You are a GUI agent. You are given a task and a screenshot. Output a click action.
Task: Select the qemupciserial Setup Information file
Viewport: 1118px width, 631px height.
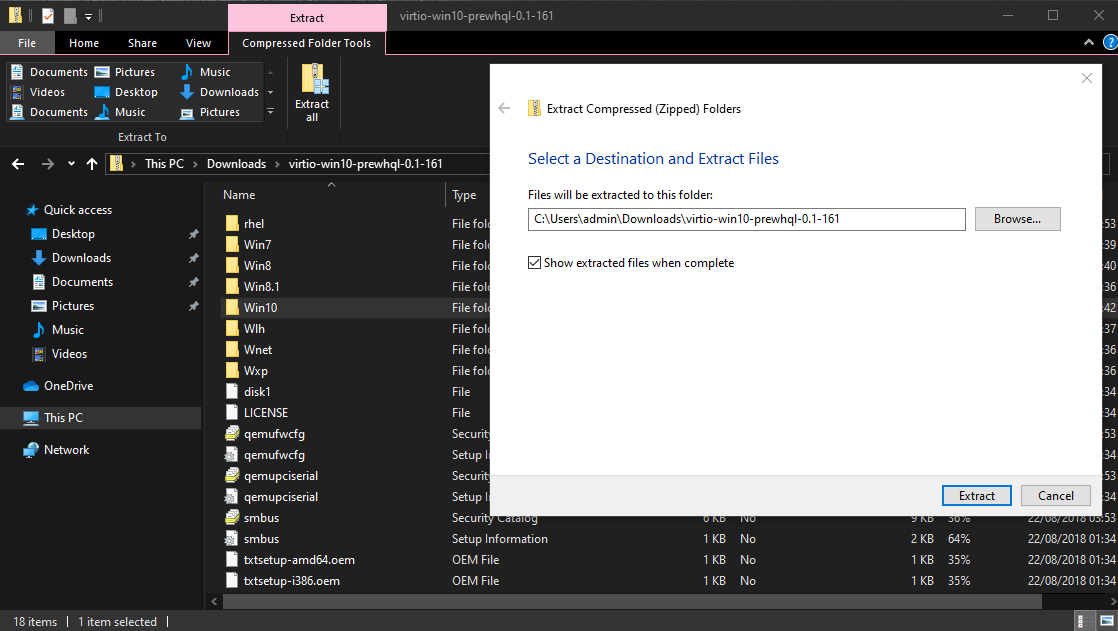tap(271, 497)
